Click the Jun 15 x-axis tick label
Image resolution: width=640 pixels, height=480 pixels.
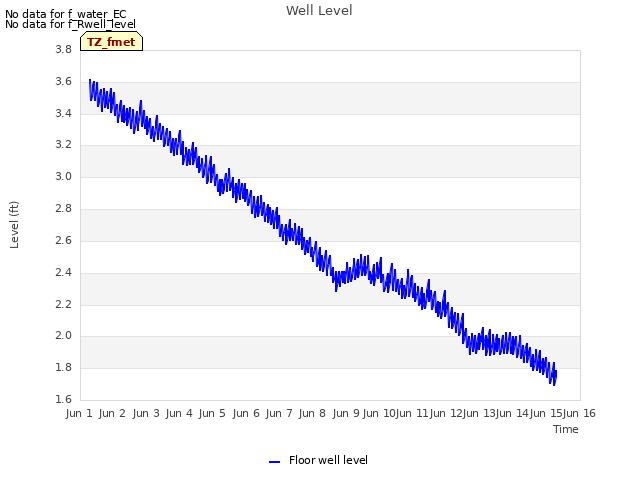tap(546, 413)
